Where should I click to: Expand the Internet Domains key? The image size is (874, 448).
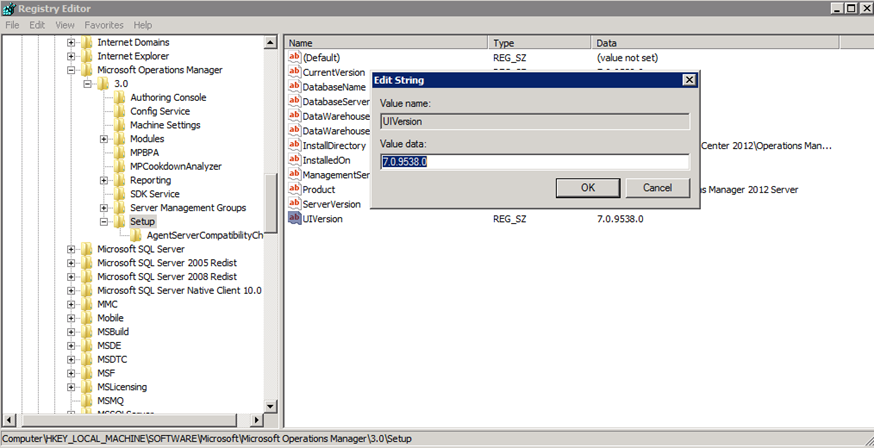(71, 42)
